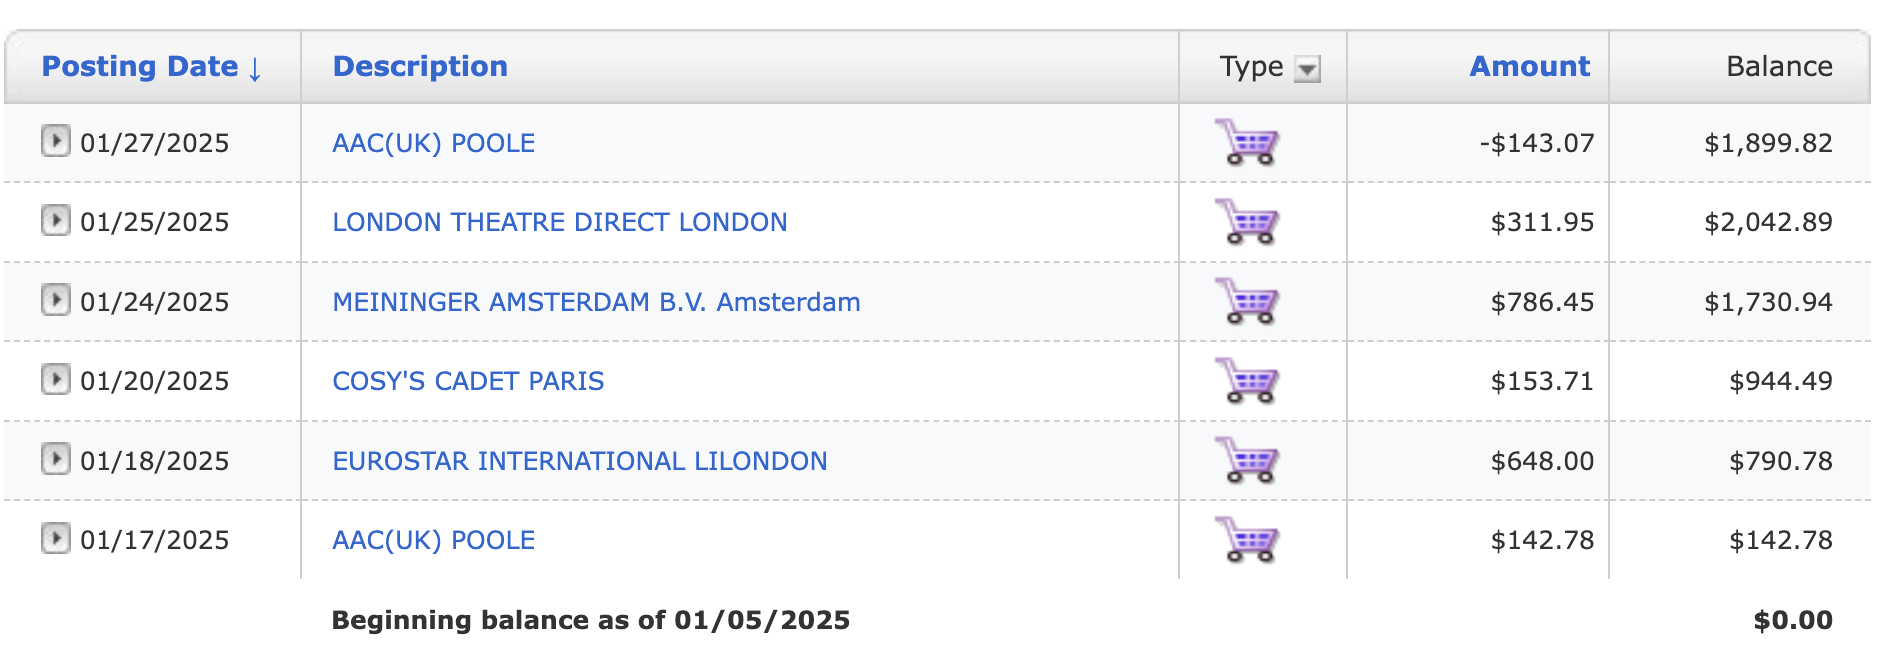This screenshot has height=646, width=1880.
Task: Click the shopping cart icon for 01/27/2025 transaction
Action: 1247,142
